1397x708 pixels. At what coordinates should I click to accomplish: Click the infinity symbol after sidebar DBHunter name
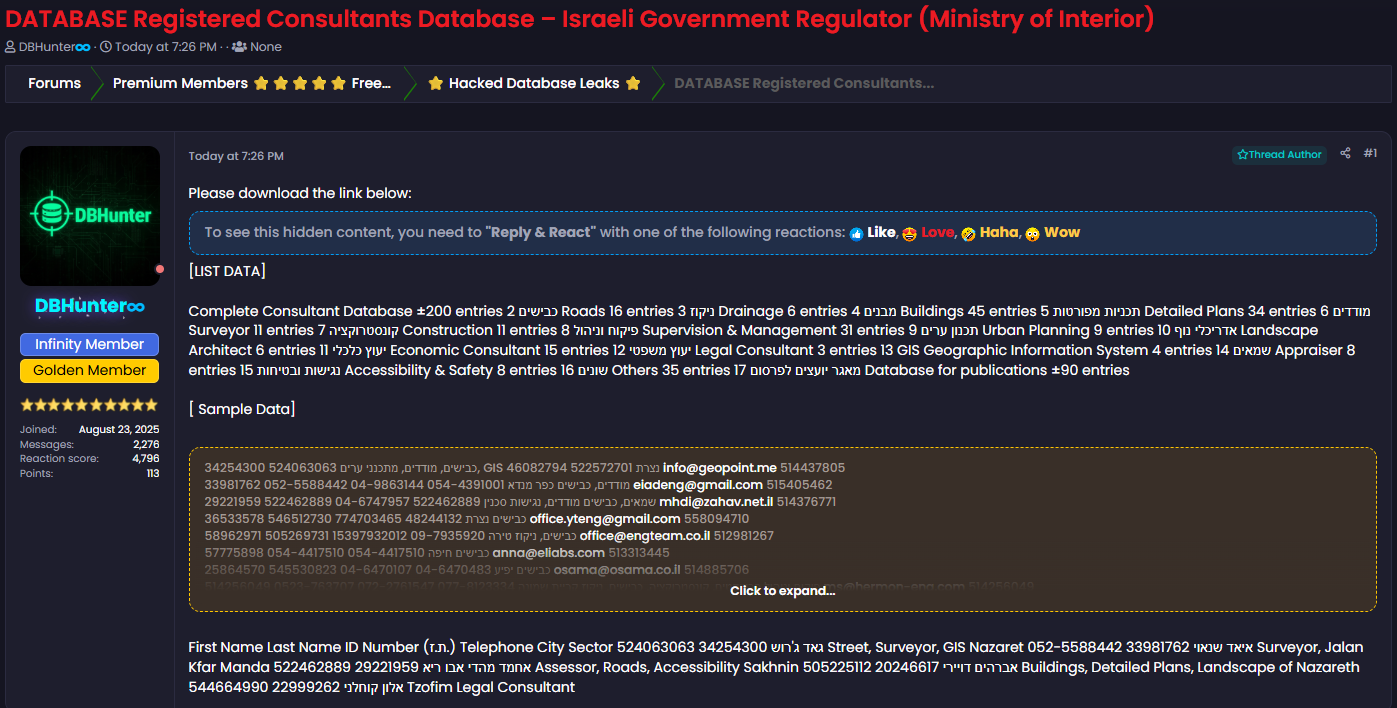click(136, 305)
